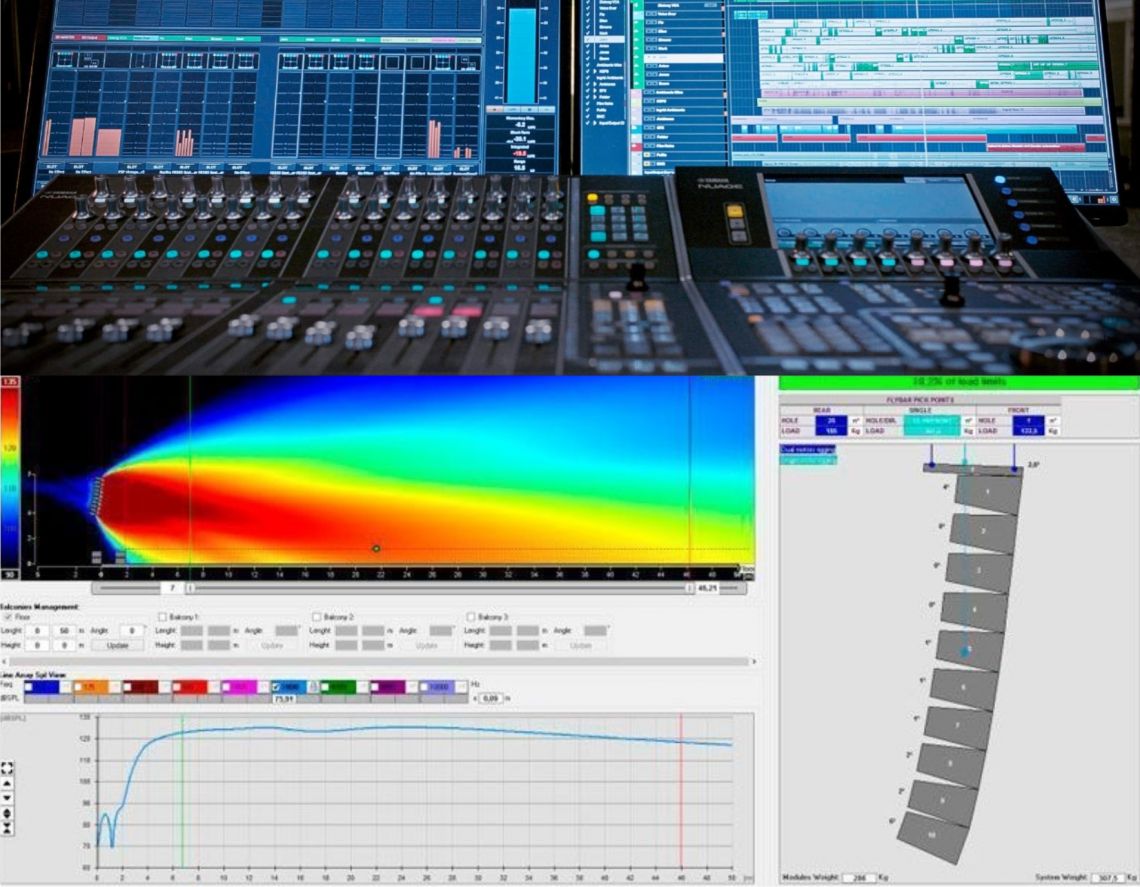Click the vertical compress icon beside SPL graph
Screen dimensions: 1140x887
[7, 828]
